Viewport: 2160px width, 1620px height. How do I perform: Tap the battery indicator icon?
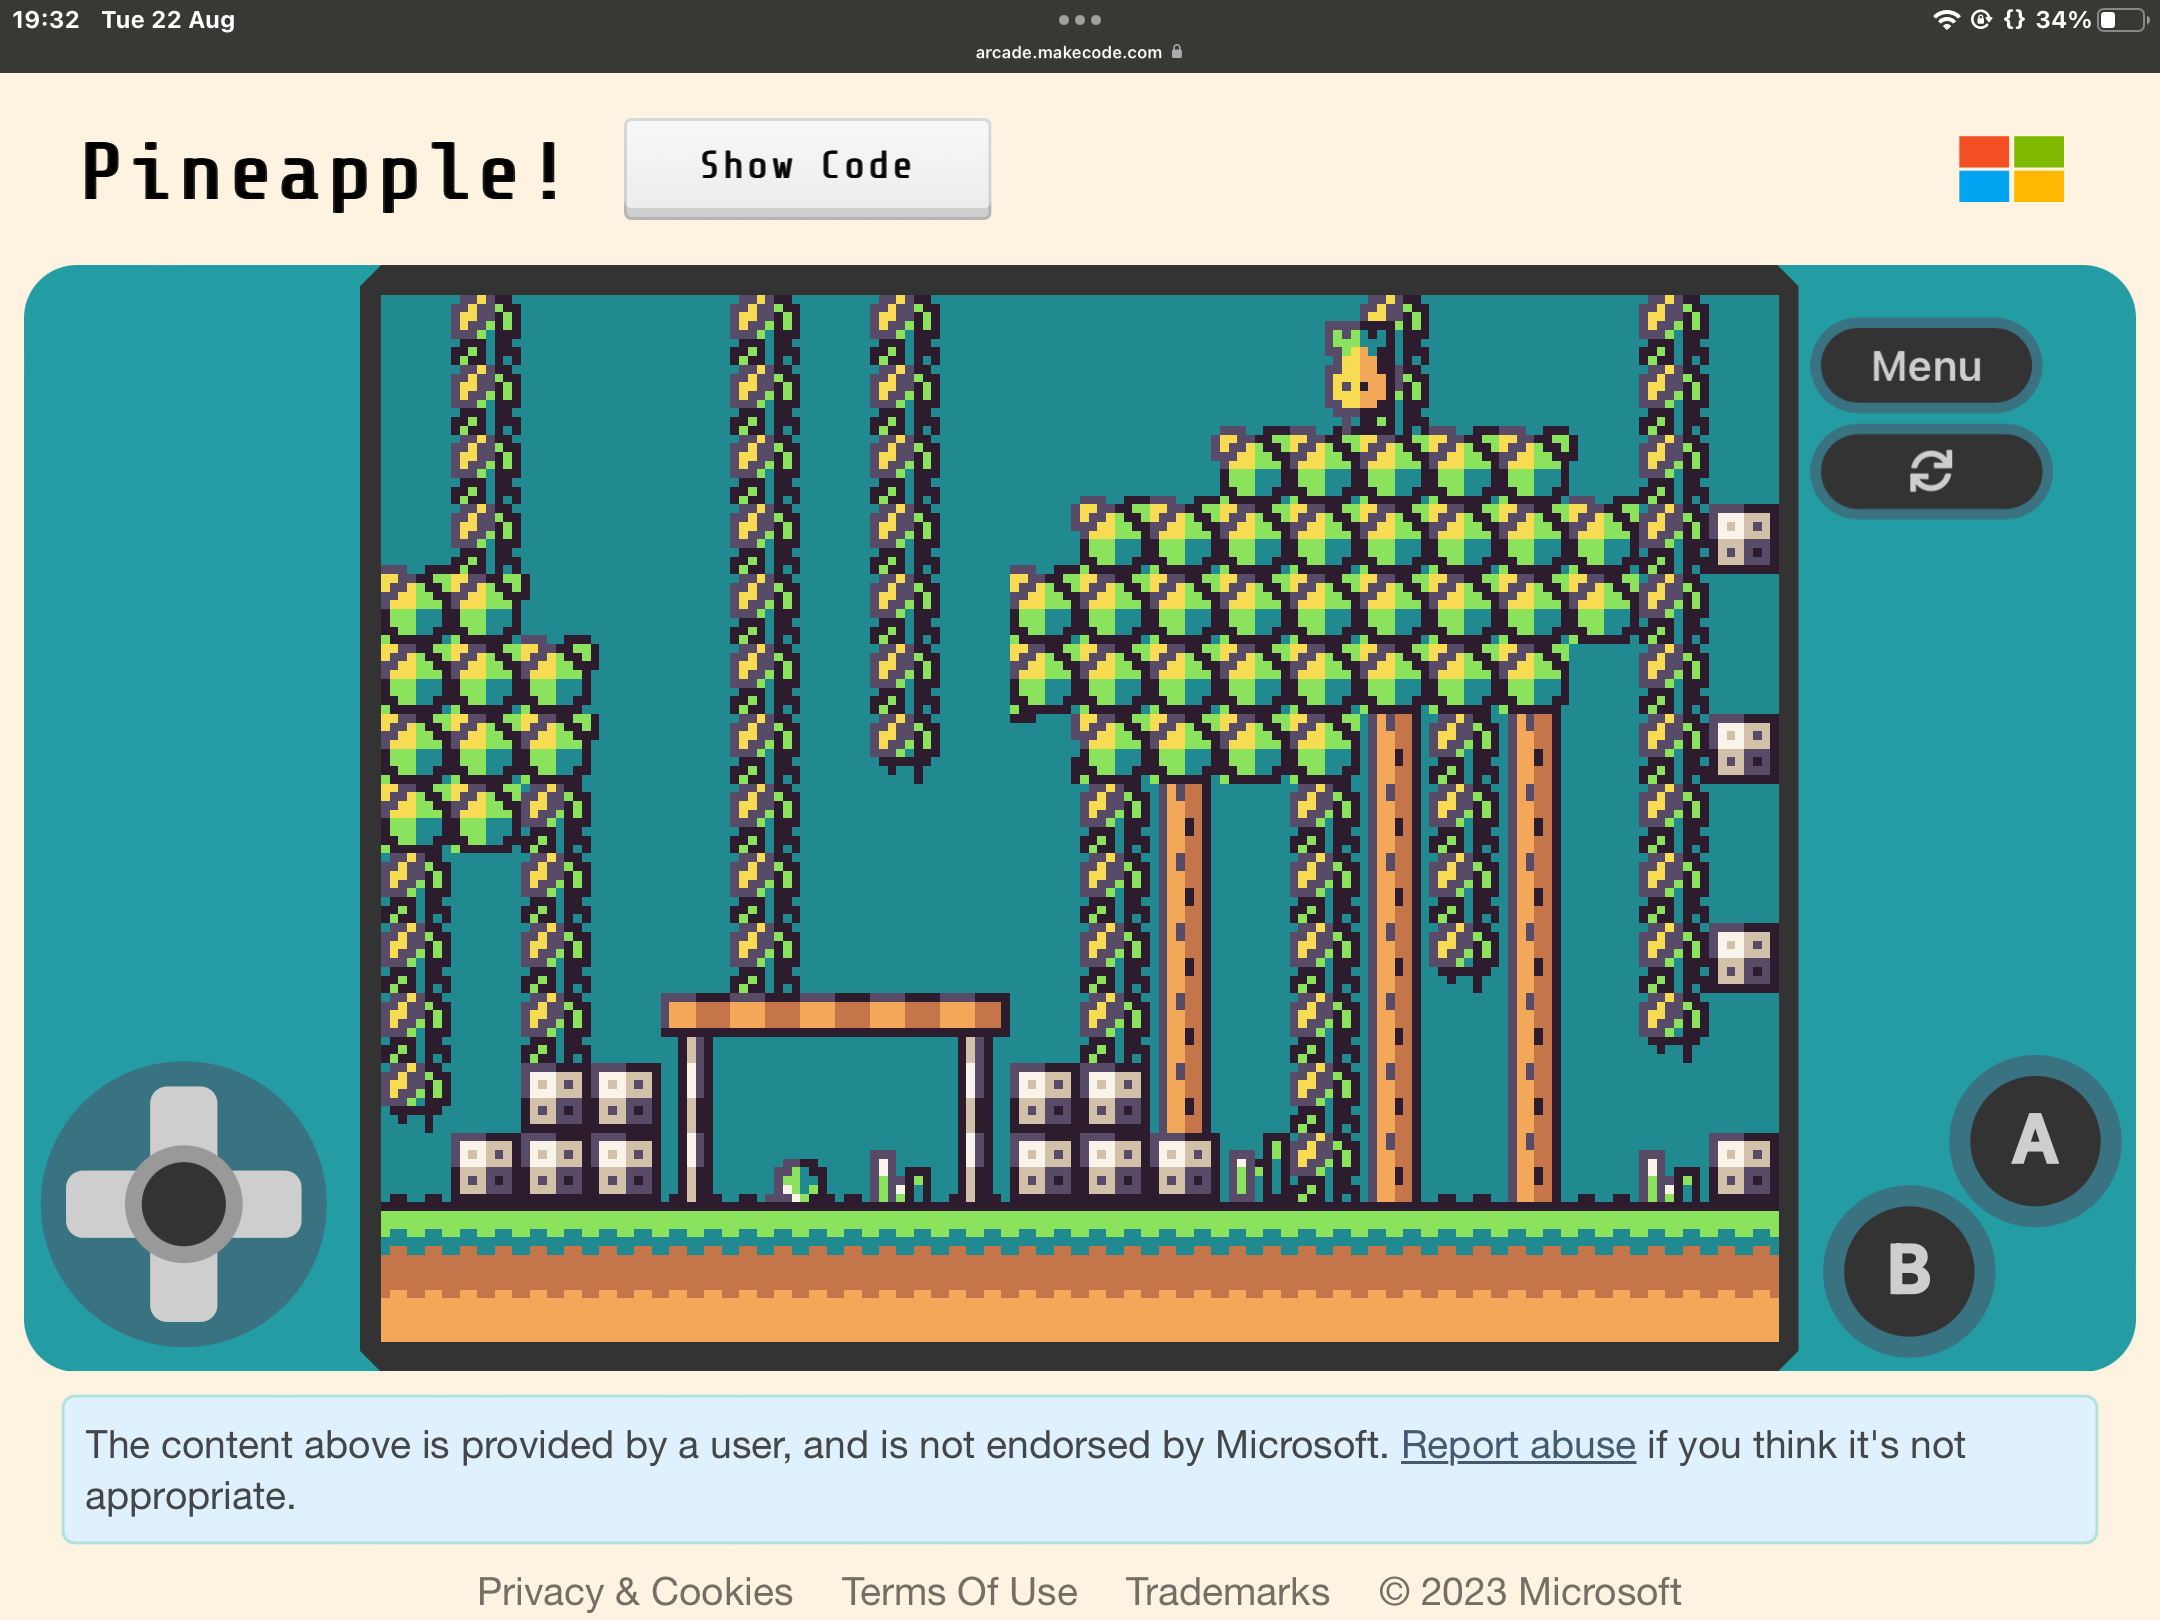pos(2122,20)
